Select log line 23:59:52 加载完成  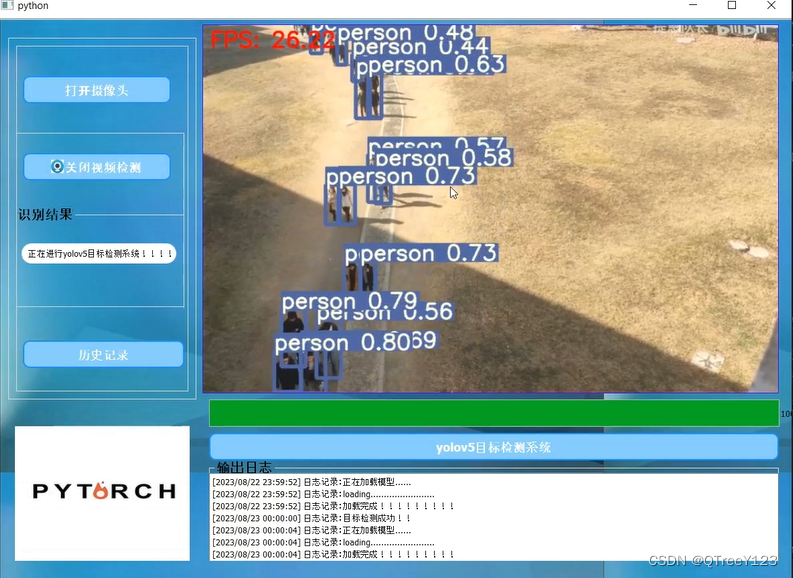[x=333, y=506]
